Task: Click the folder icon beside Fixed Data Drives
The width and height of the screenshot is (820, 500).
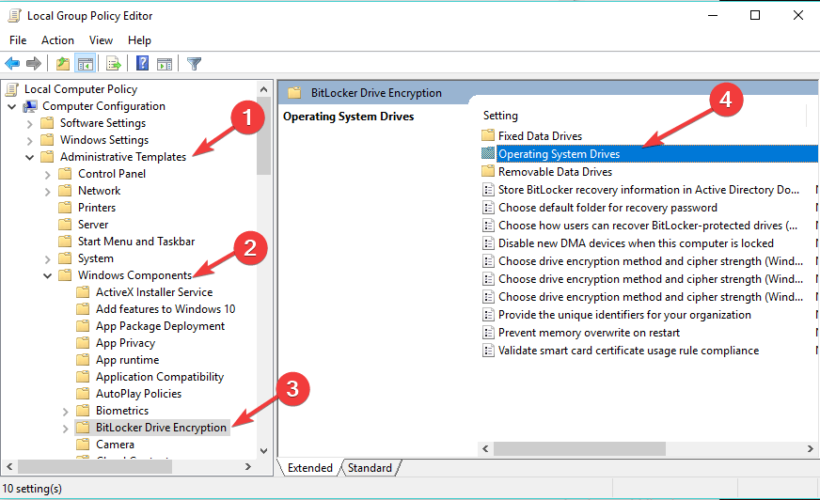Action: click(x=488, y=135)
